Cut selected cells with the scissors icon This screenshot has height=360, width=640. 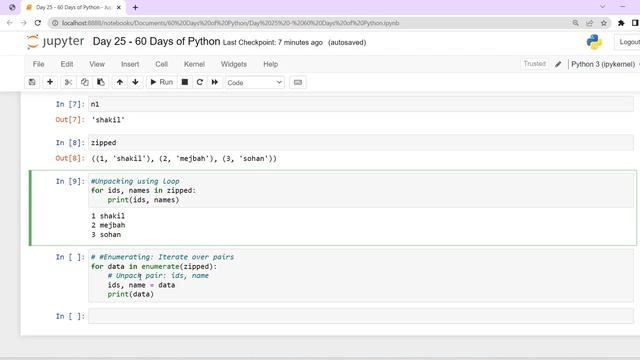pyautogui.click(x=68, y=82)
